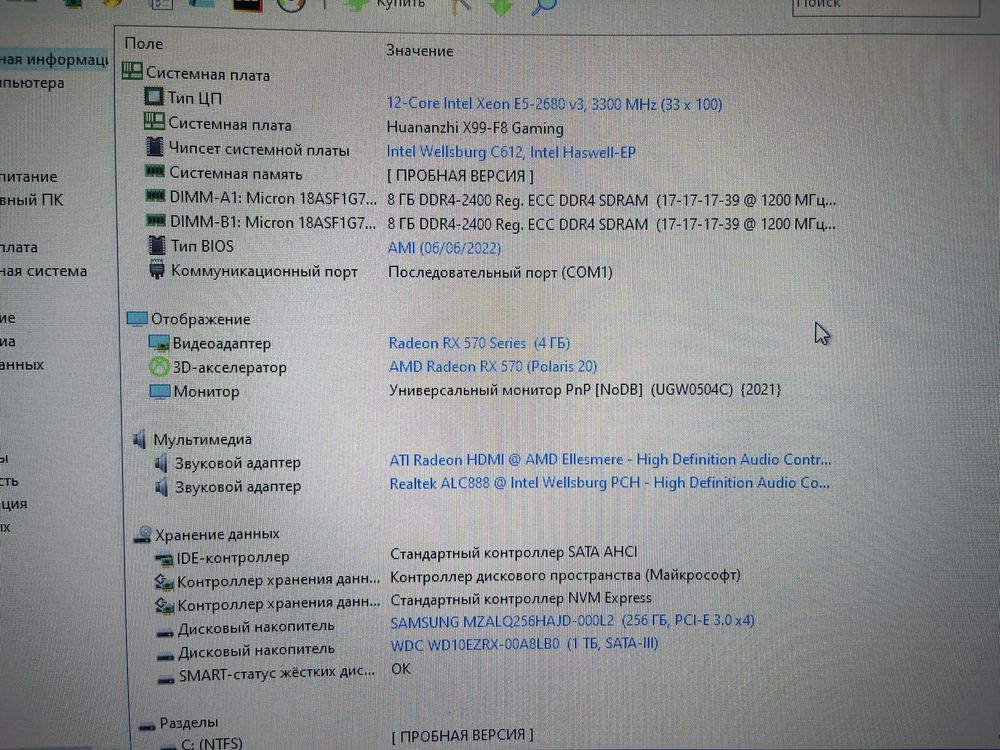Open the Radeon RX 570 Series (4 ГБ) link
The width and height of the screenshot is (1000, 750).
click(x=479, y=343)
